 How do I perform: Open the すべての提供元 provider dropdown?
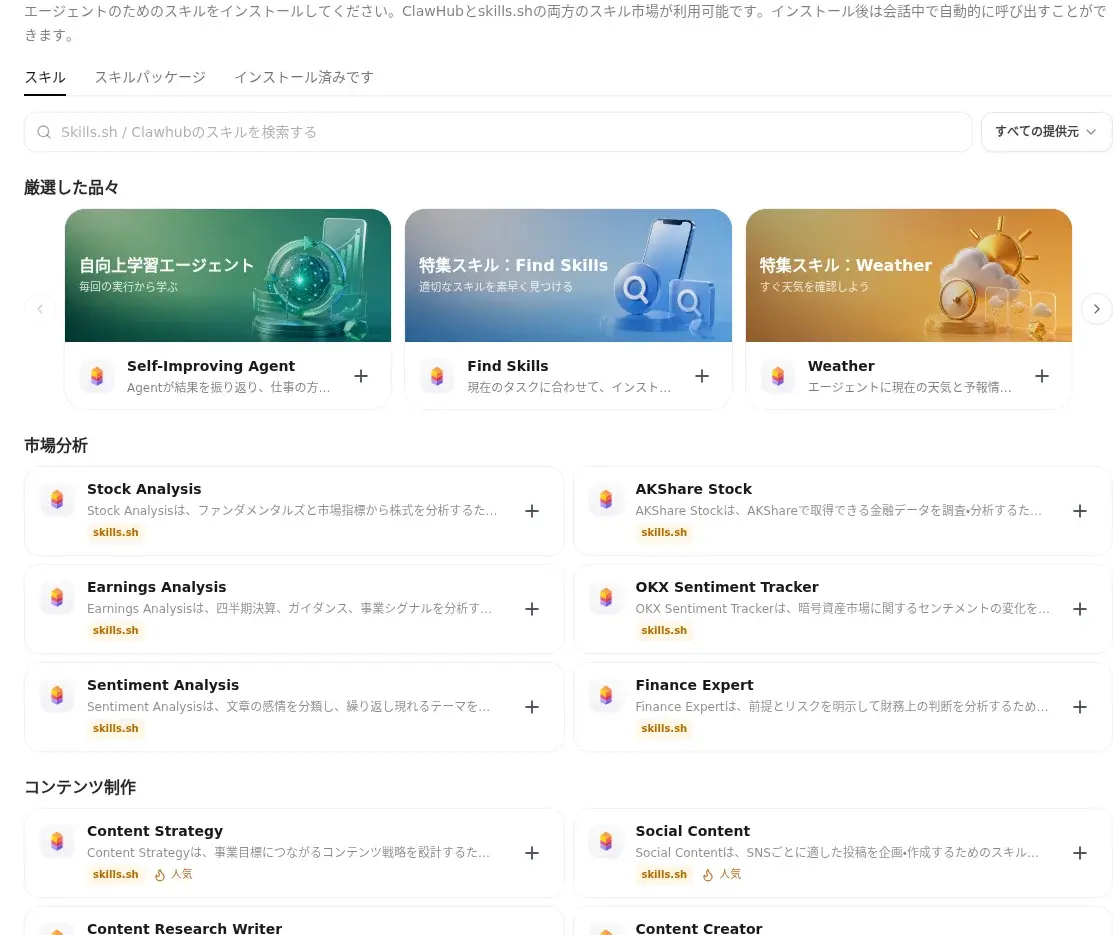(1046, 132)
